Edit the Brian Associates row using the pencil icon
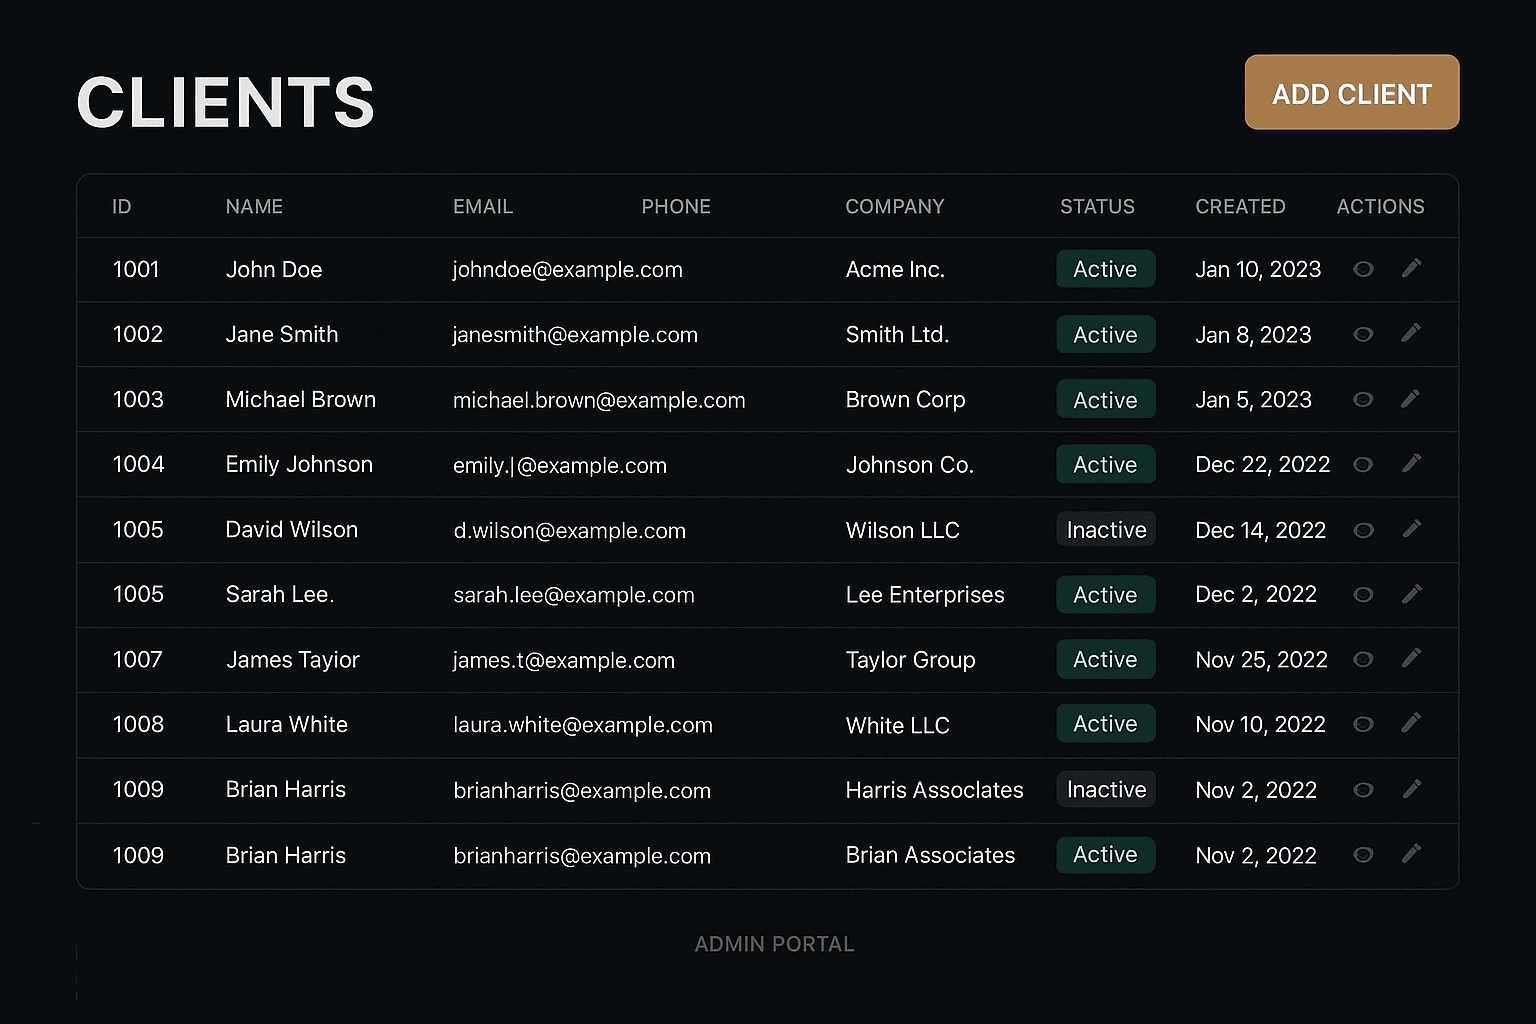This screenshot has height=1024, width=1536. click(x=1411, y=855)
